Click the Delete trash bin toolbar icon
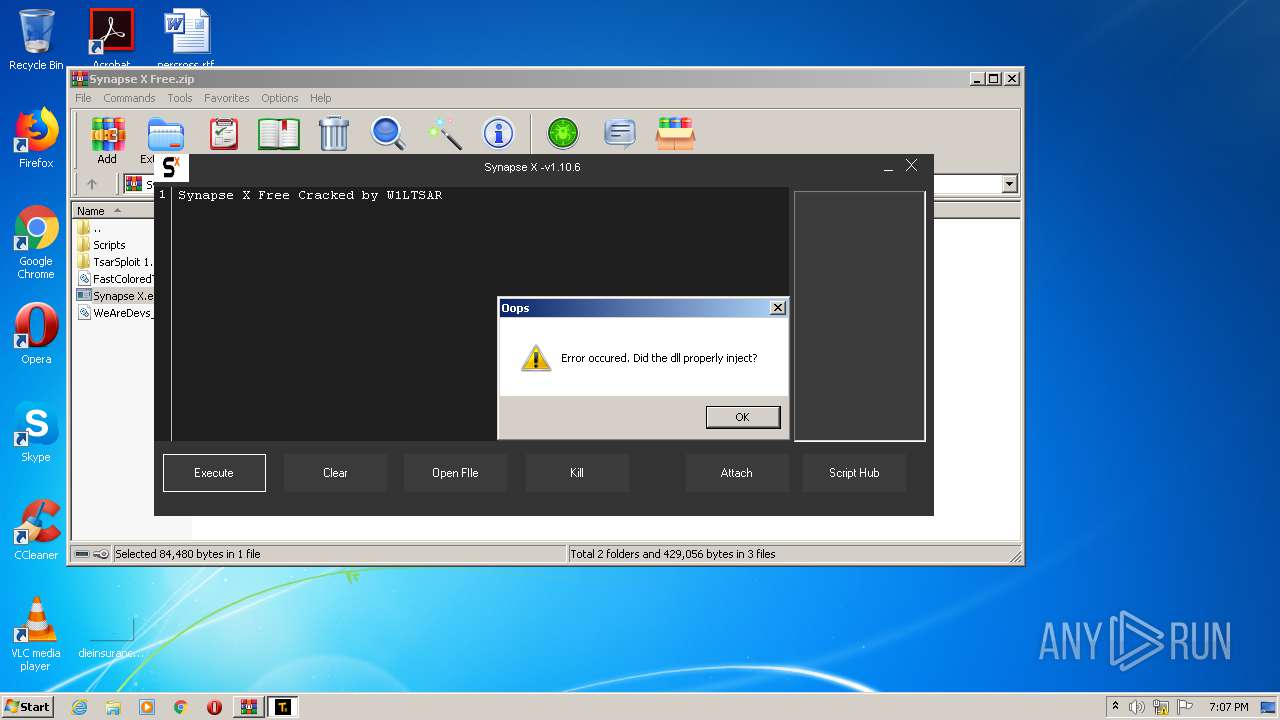Viewport: 1280px width, 720px height. pos(333,133)
